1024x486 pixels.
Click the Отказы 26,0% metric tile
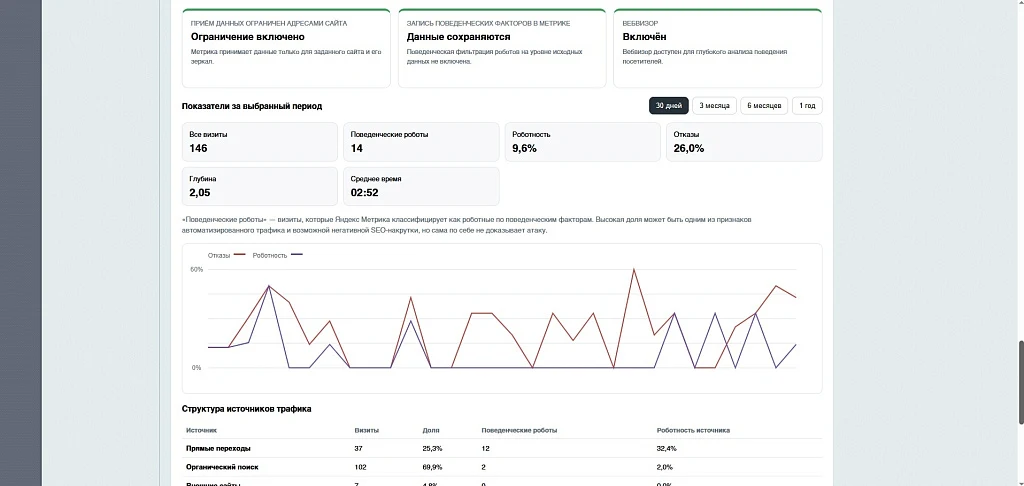coord(744,142)
